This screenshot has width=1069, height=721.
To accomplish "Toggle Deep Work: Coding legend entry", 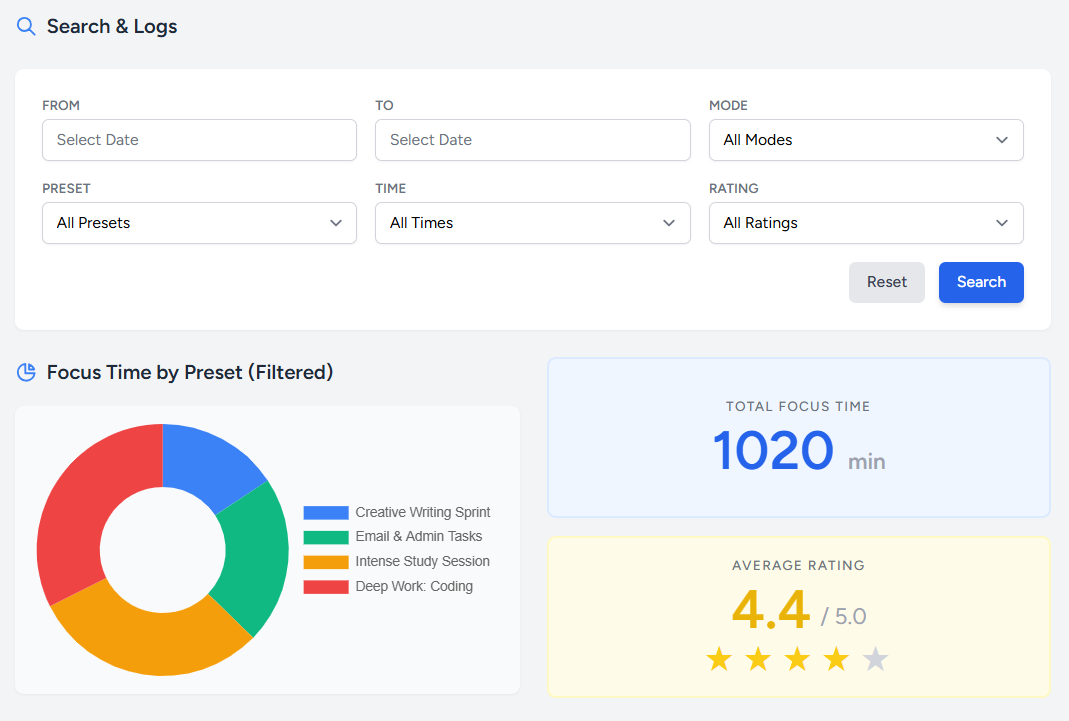I will pos(413,587).
